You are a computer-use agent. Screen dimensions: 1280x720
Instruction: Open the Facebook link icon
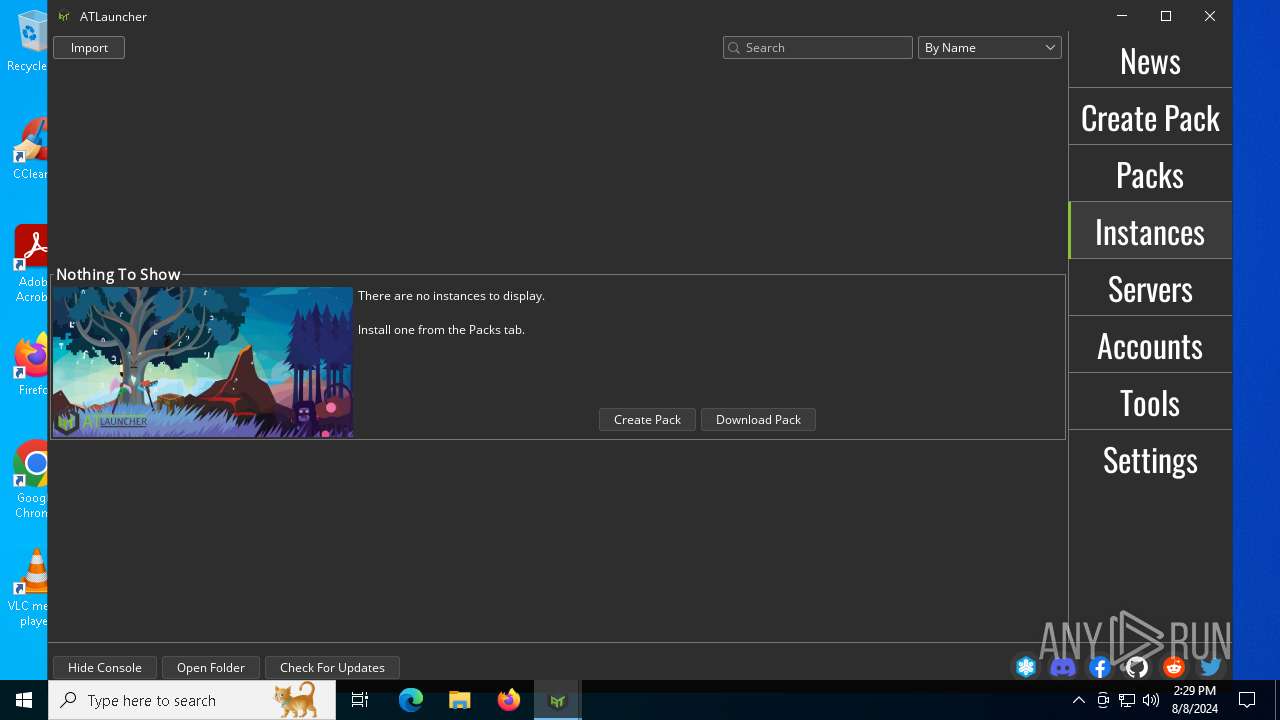point(1100,667)
